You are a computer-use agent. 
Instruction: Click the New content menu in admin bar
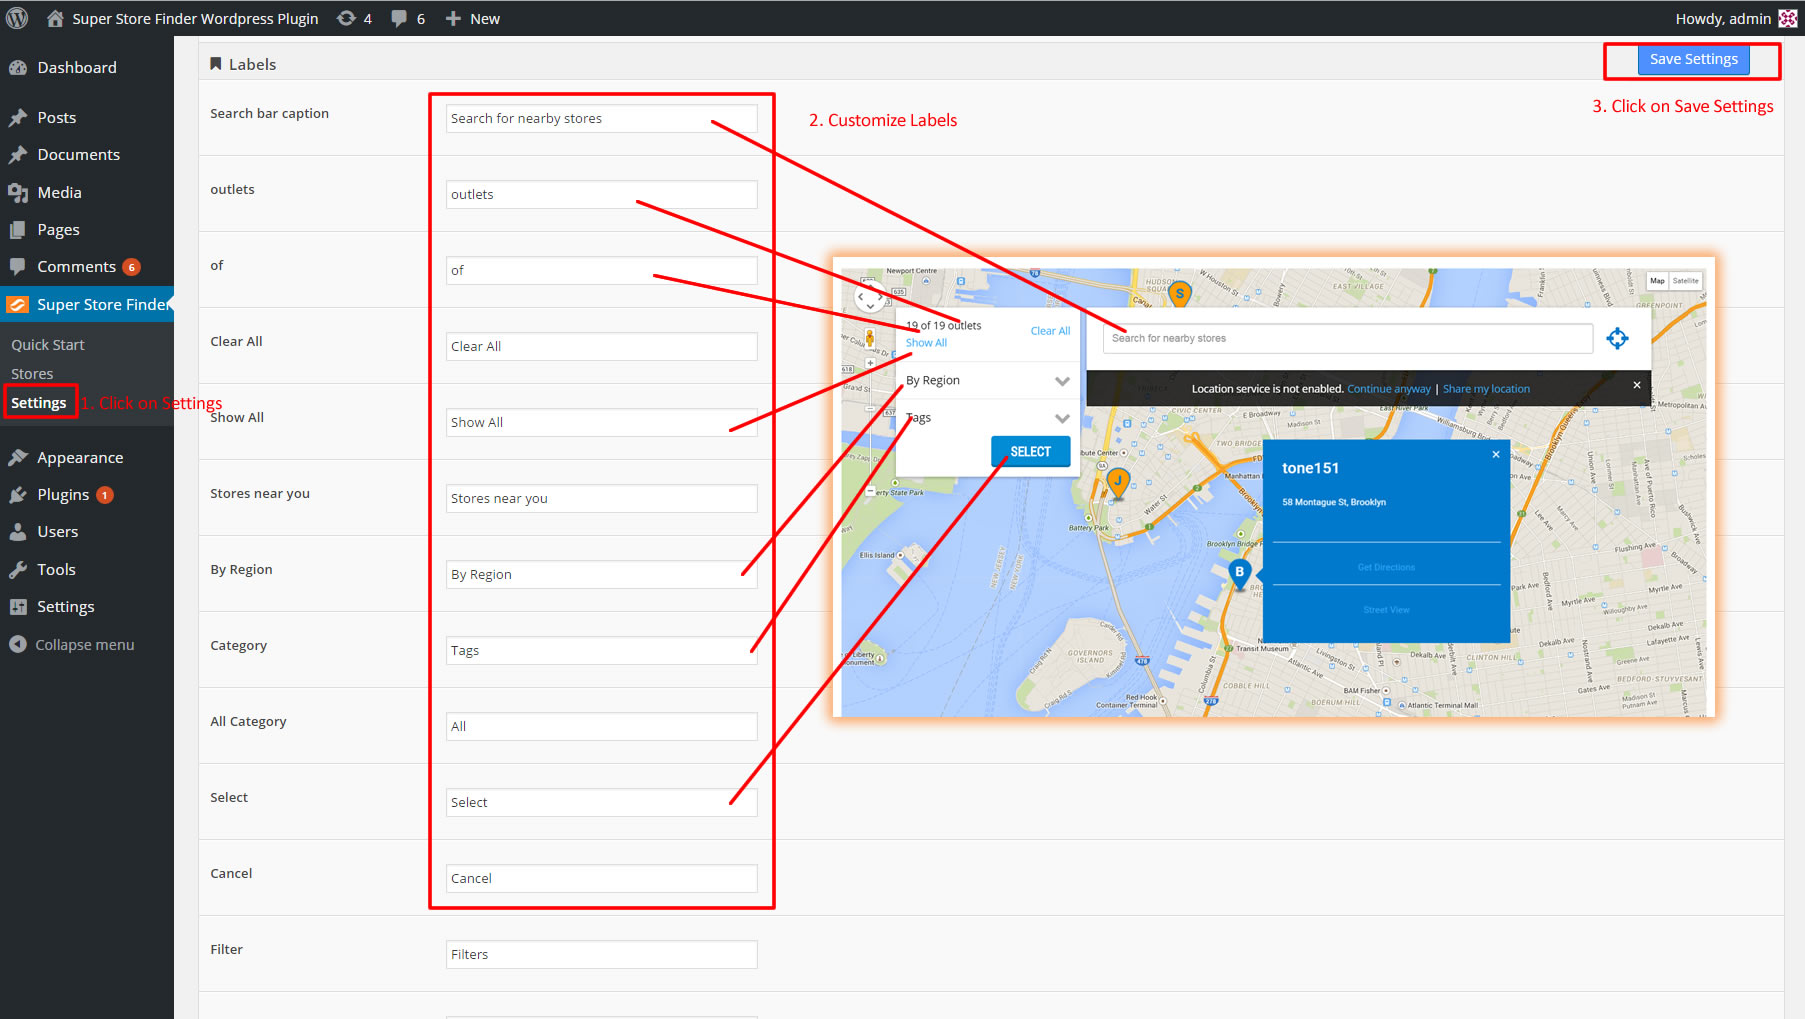pos(472,18)
